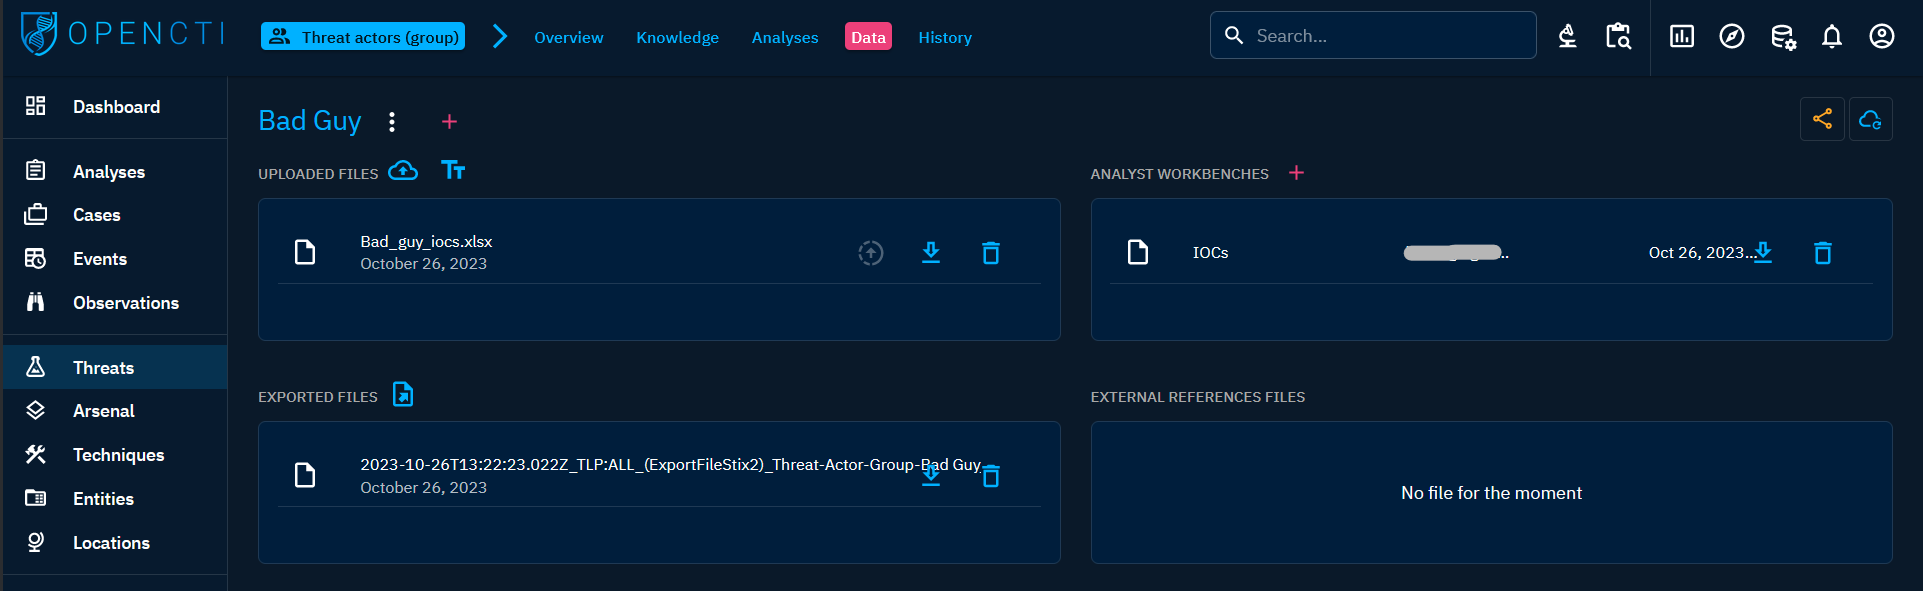1923x591 pixels.
Task: Open the share icon at top right
Action: 1822,120
